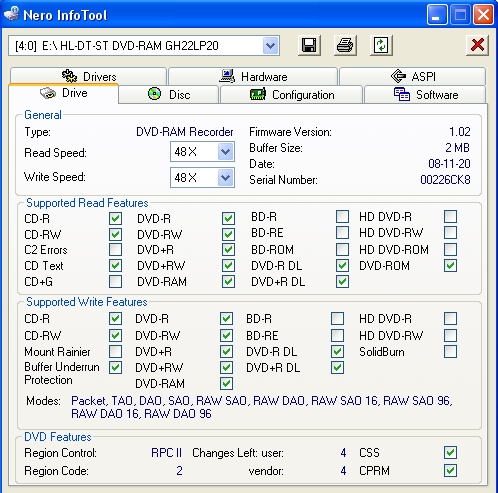Toggle the C2 Errors read checkbox
The height and width of the screenshot is (493, 498).
115,249
